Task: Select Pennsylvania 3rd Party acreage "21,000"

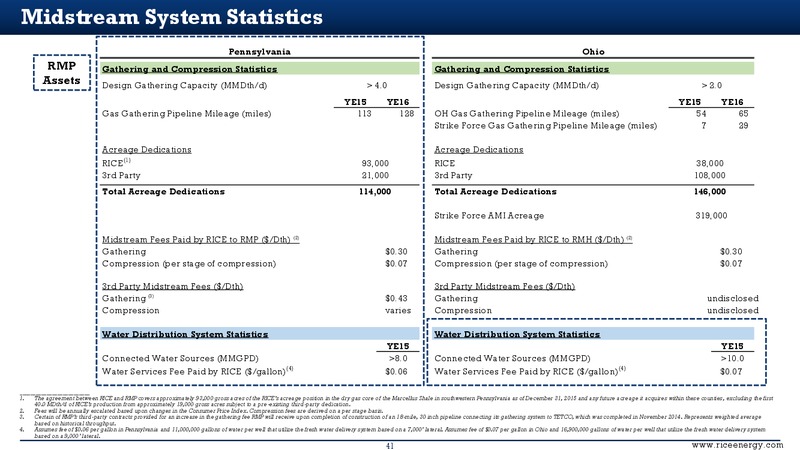Action: click(x=375, y=175)
